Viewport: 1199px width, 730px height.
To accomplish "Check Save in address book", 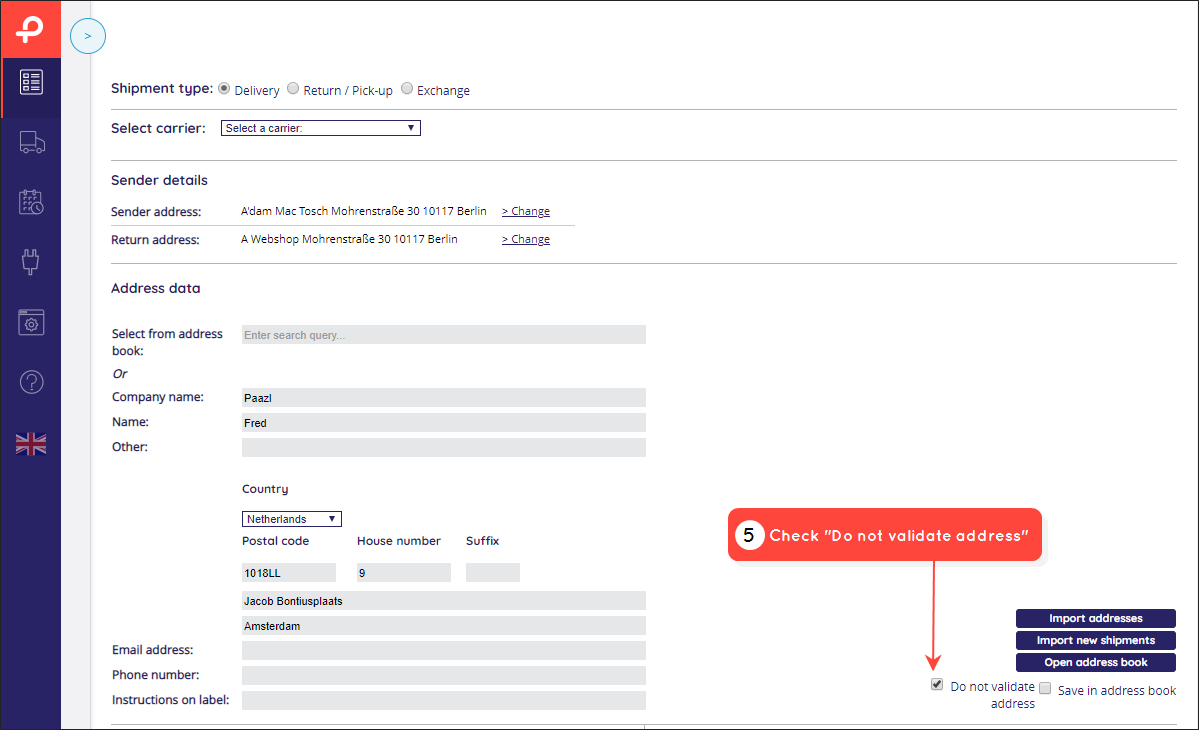I will tap(1045, 688).
